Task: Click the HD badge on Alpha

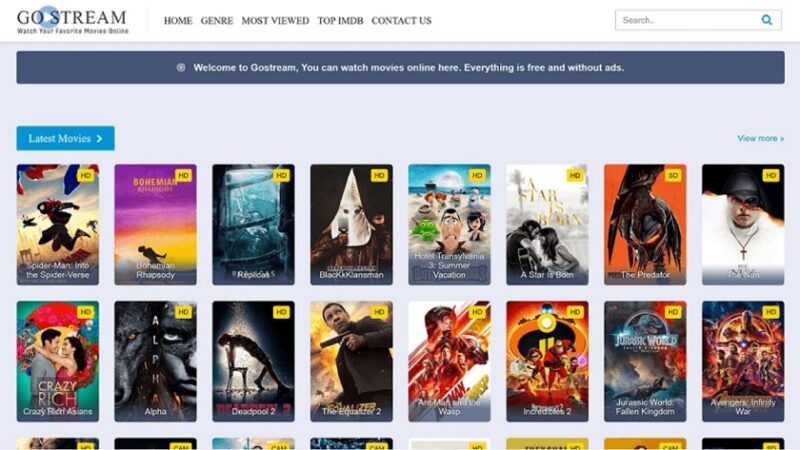Action: [183, 312]
